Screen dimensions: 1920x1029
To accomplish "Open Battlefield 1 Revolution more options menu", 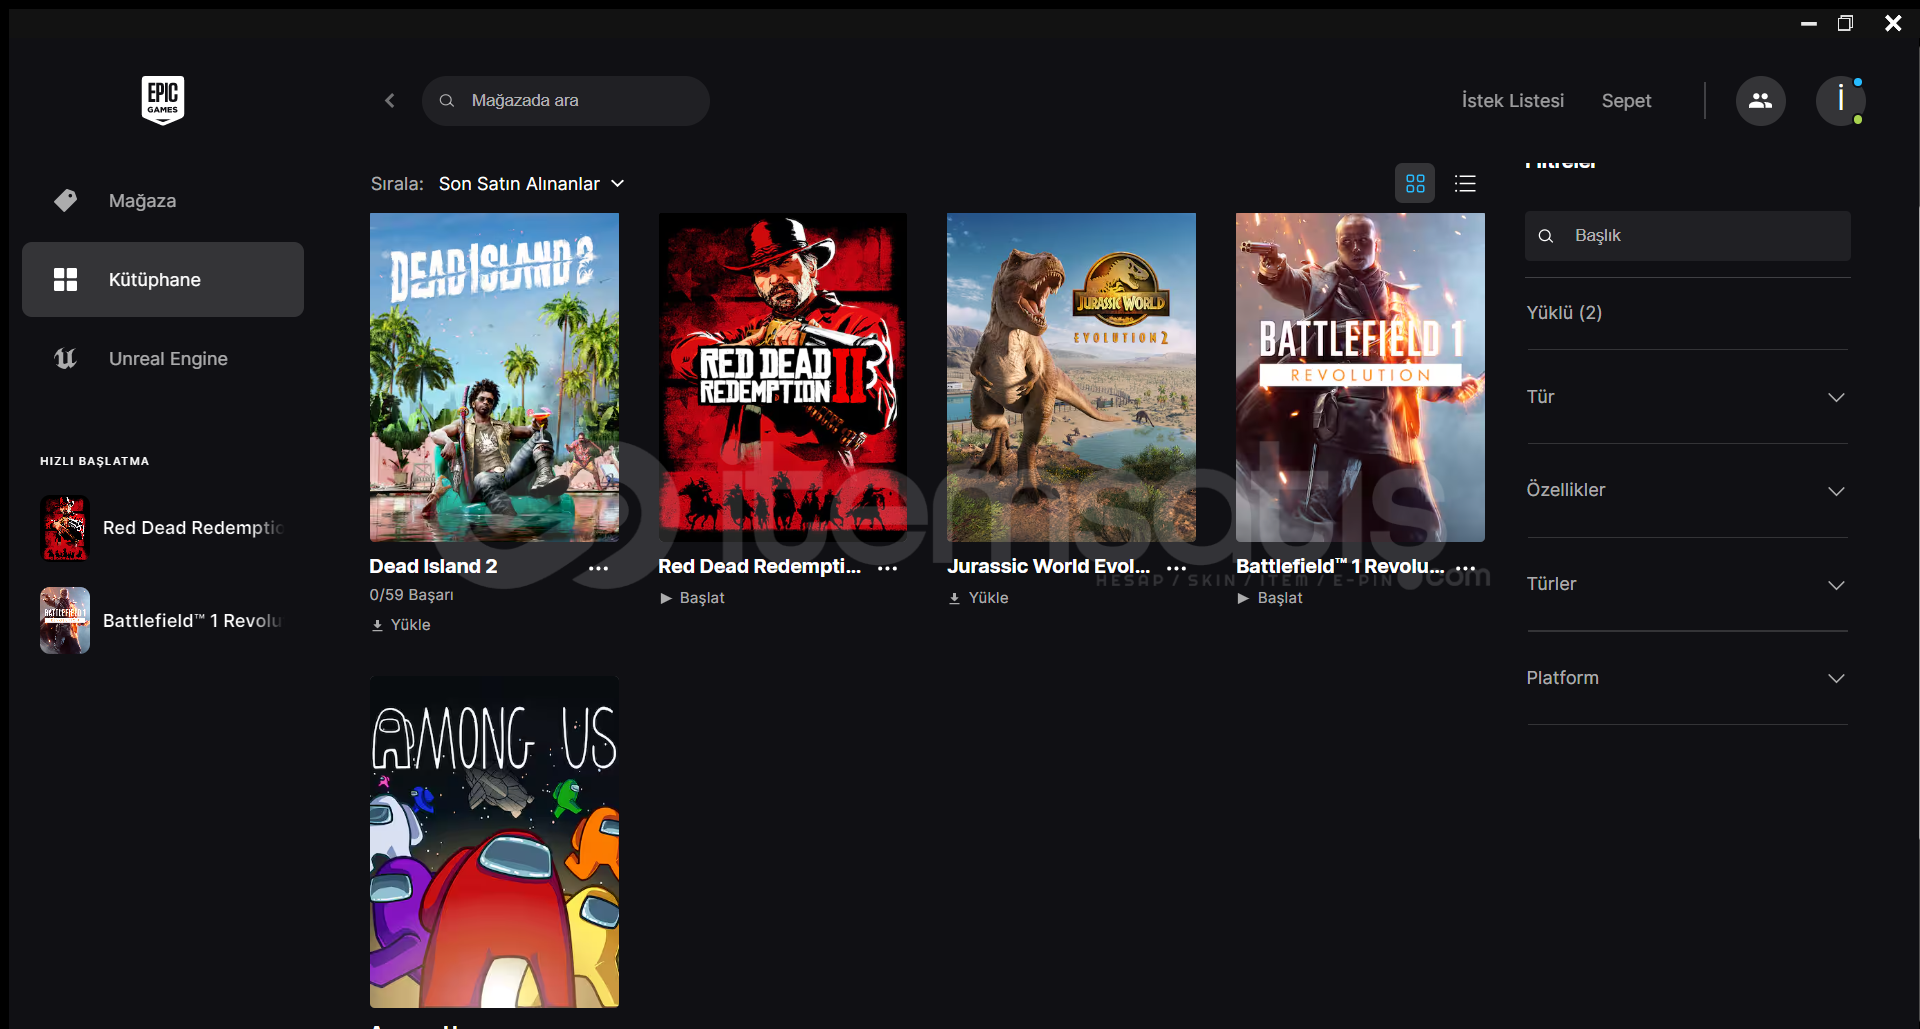I will coord(1466,568).
